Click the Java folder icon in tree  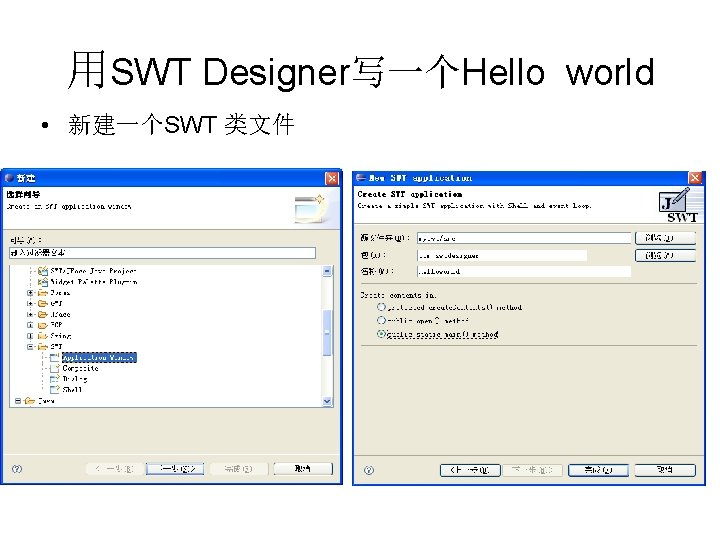(x=30, y=401)
